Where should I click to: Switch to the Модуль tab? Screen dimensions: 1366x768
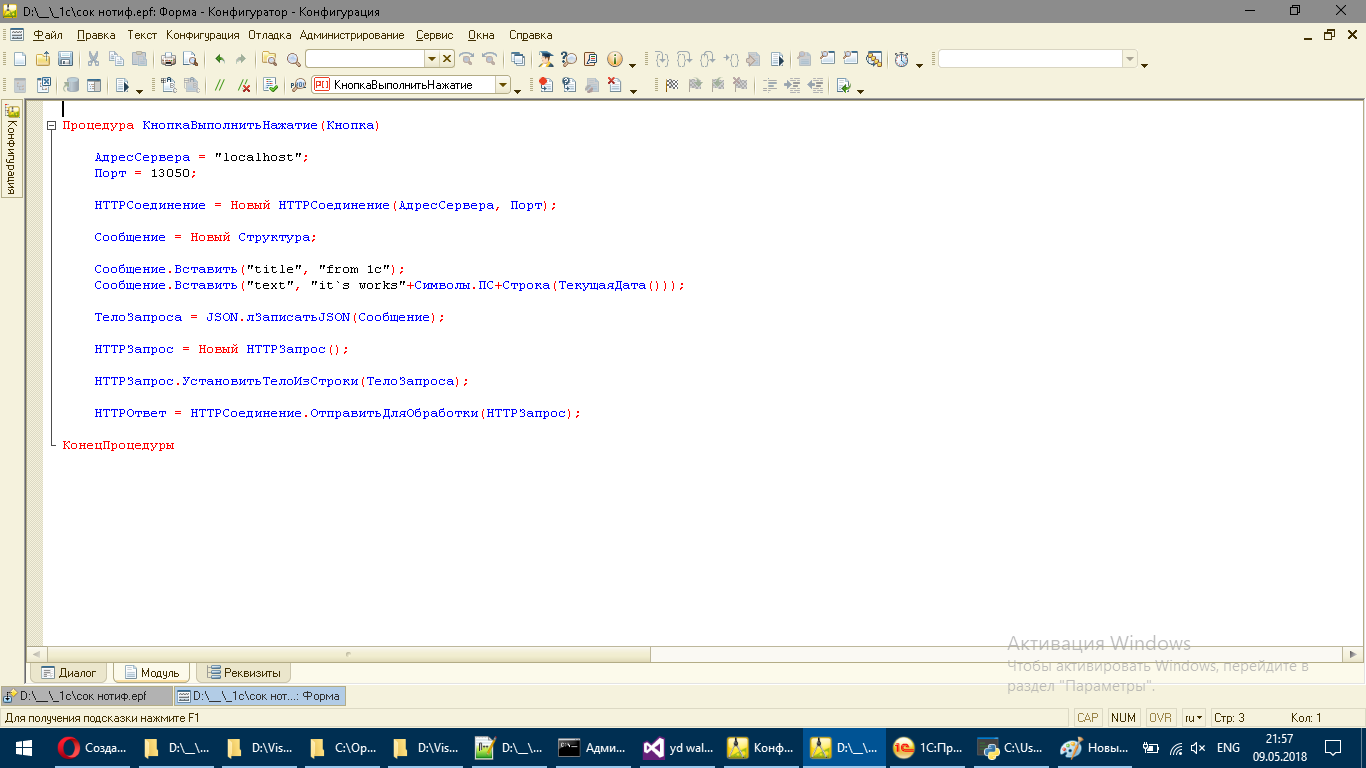[x=150, y=673]
